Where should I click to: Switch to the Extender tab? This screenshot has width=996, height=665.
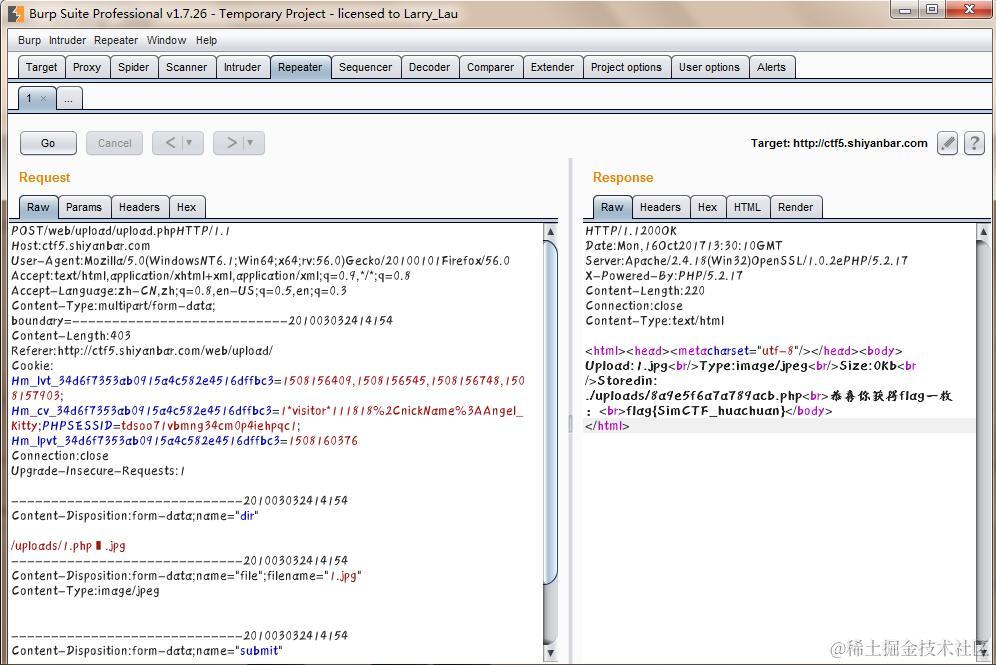click(553, 67)
